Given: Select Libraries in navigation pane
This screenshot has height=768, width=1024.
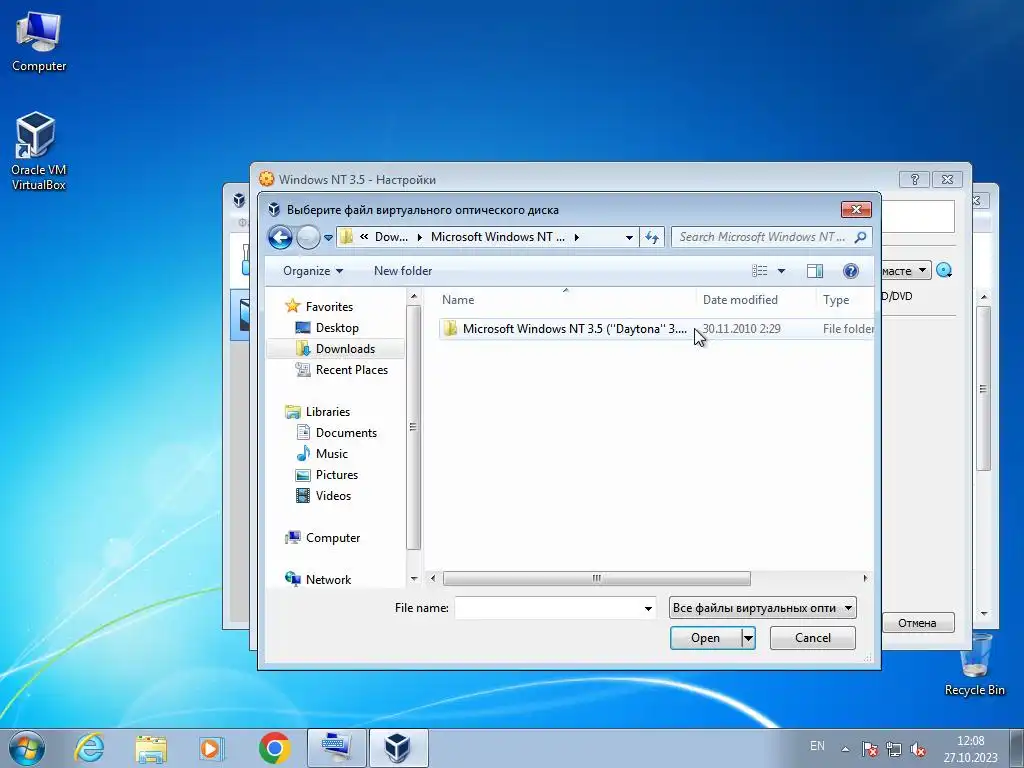Looking at the screenshot, I should (x=318, y=411).
